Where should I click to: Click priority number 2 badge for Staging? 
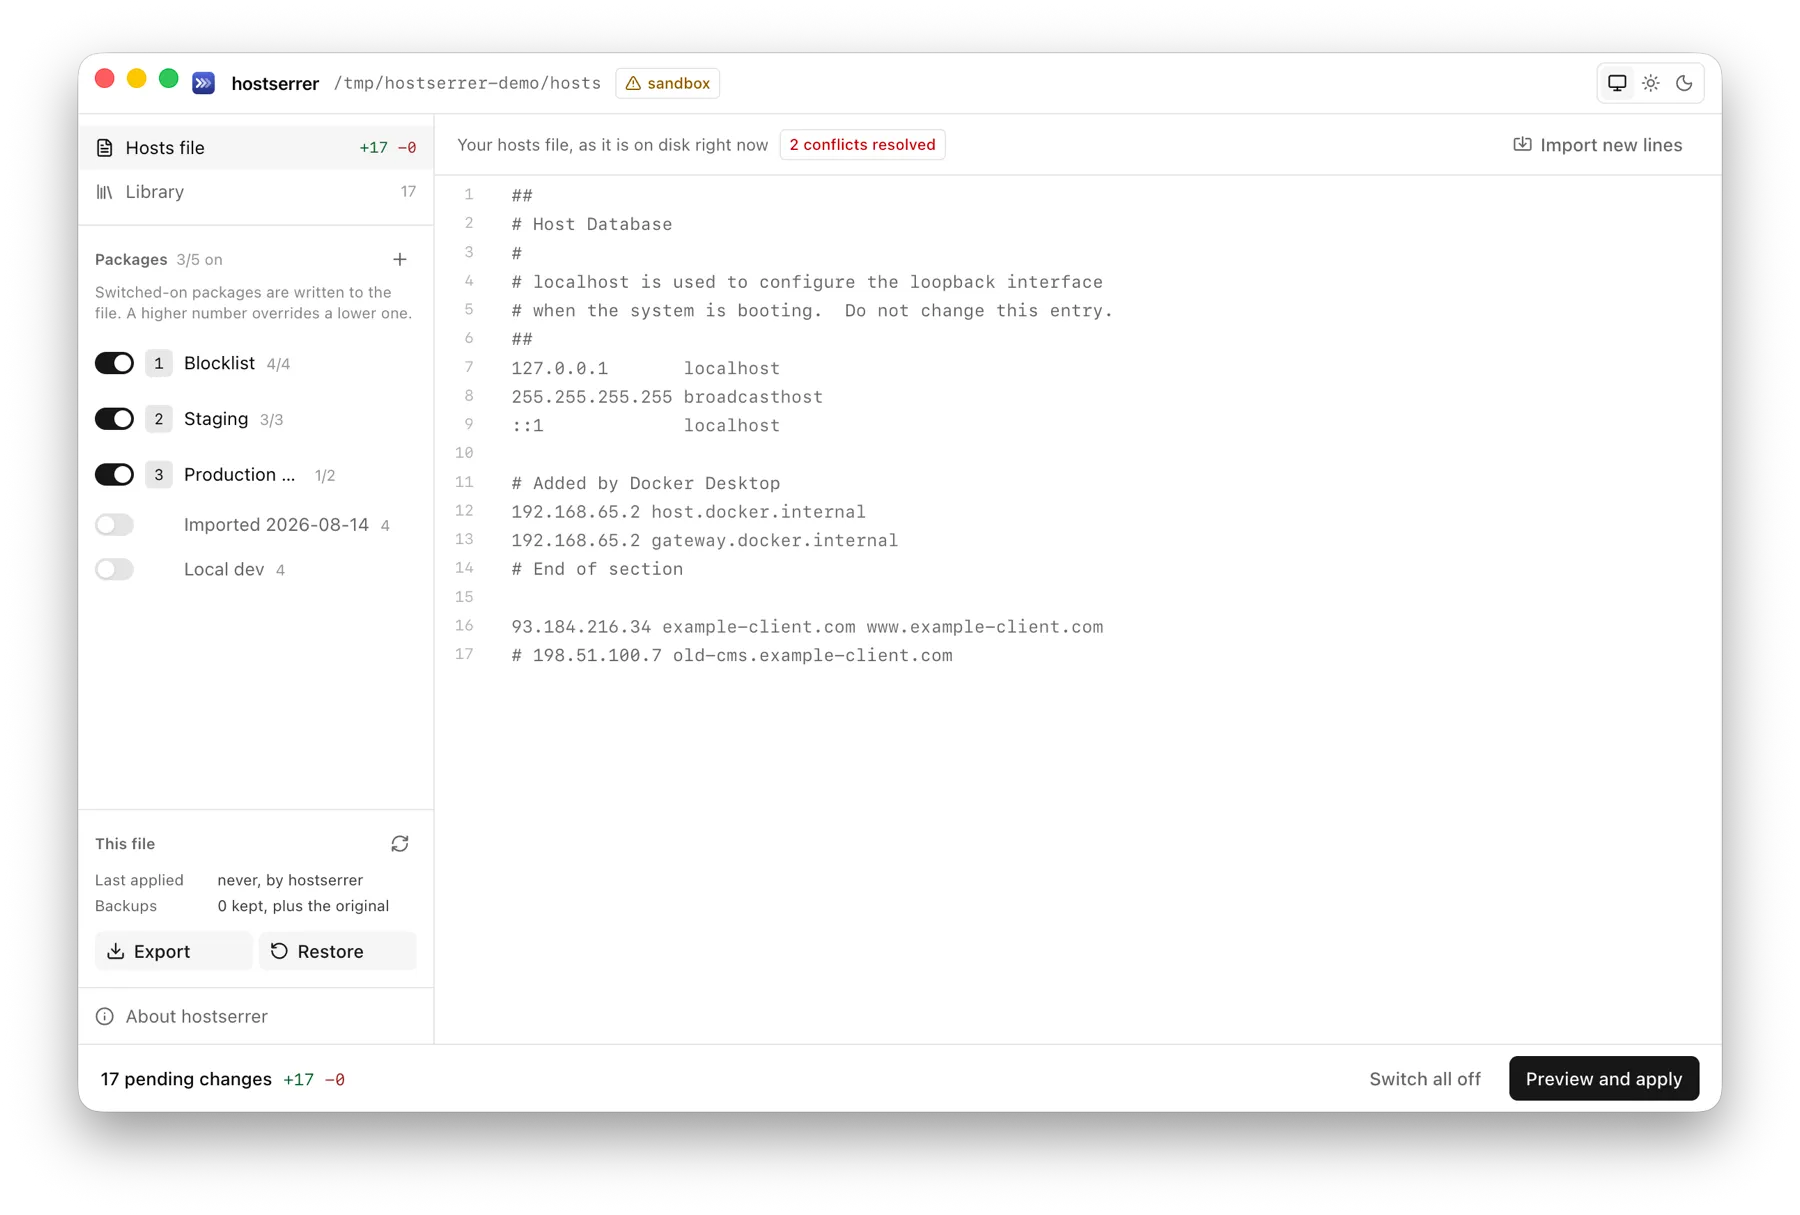159,419
